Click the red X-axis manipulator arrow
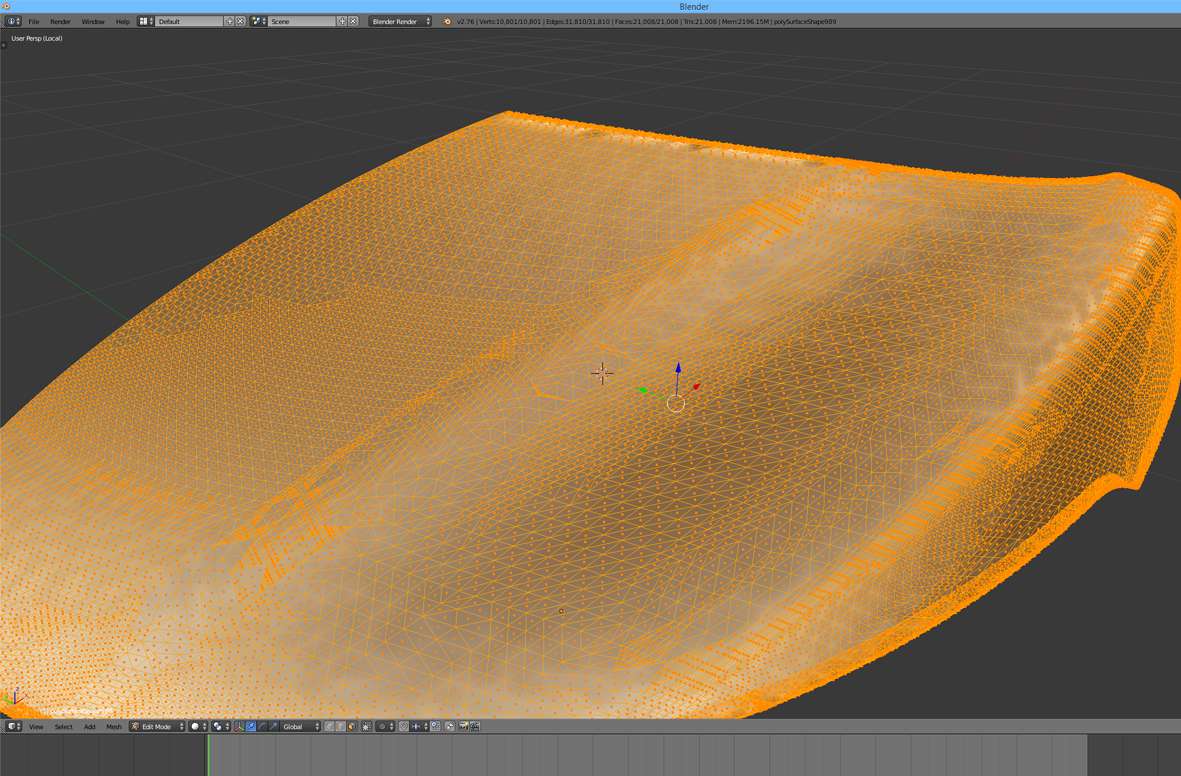Image resolution: width=1181 pixels, height=776 pixels. tap(697, 386)
